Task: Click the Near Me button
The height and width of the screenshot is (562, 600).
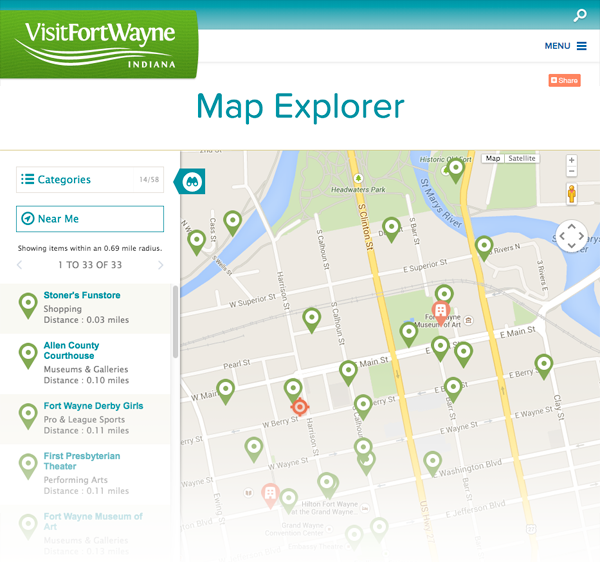Action: click(x=90, y=219)
